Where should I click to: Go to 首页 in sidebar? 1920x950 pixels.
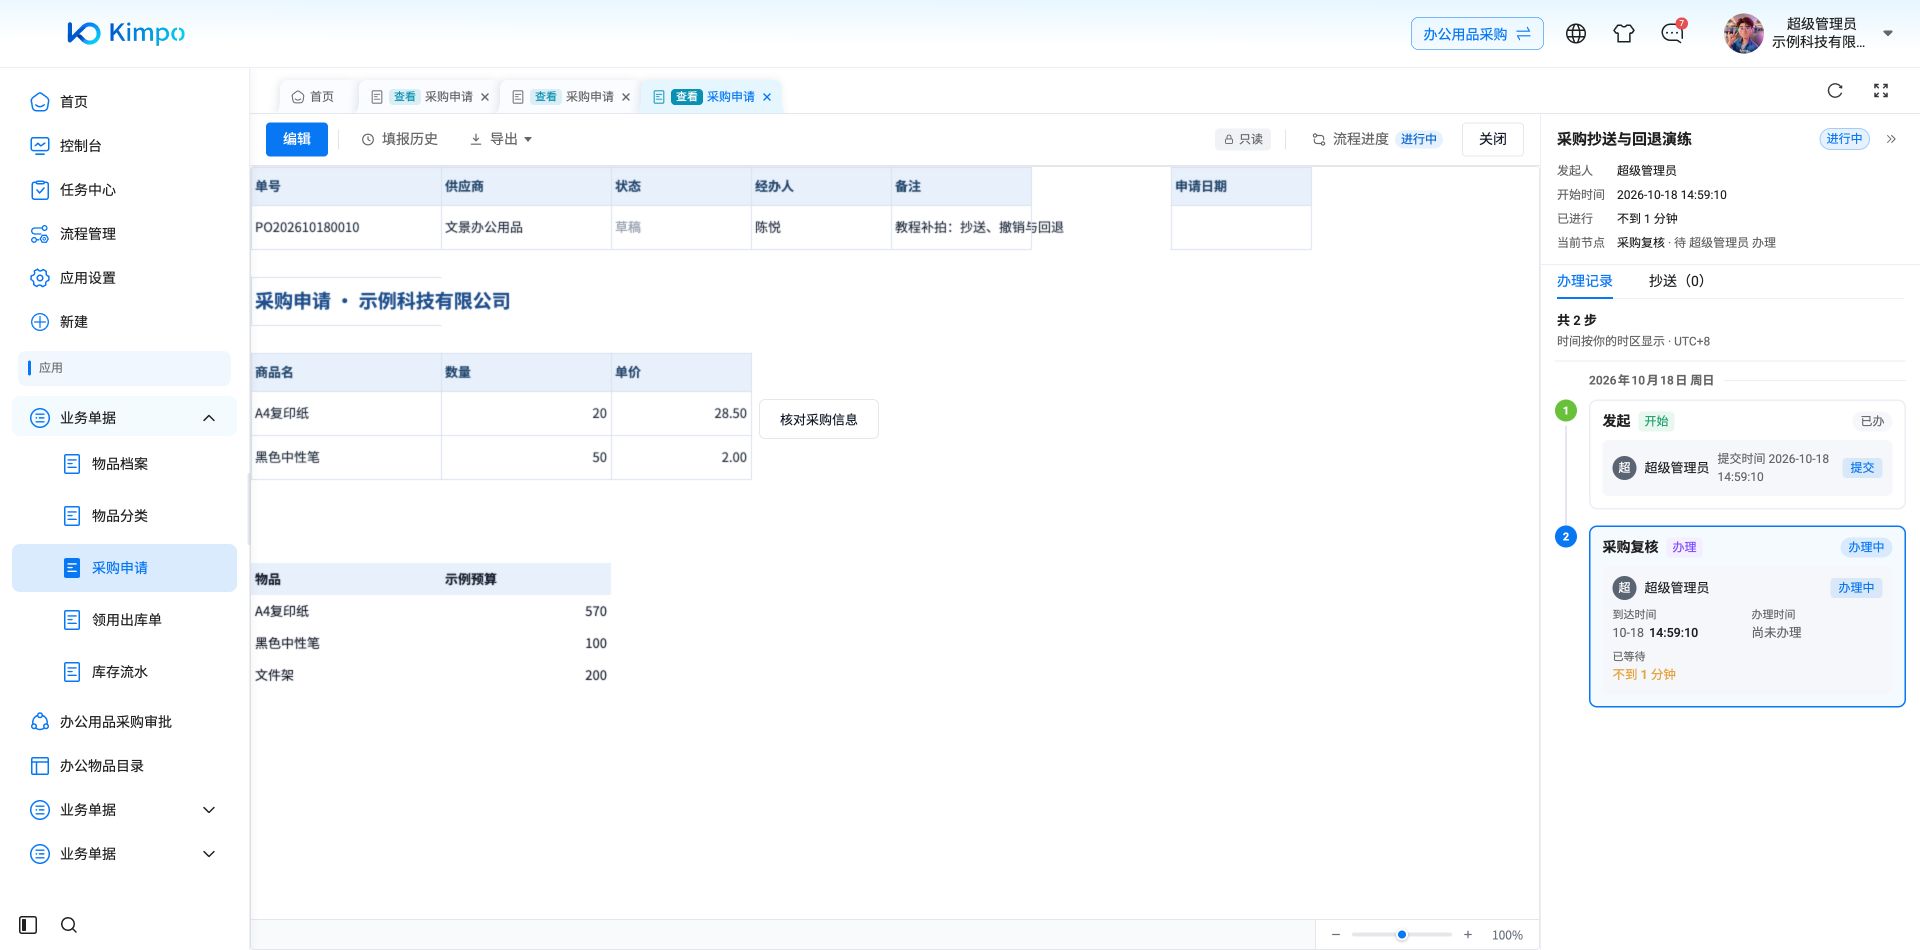click(124, 102)
